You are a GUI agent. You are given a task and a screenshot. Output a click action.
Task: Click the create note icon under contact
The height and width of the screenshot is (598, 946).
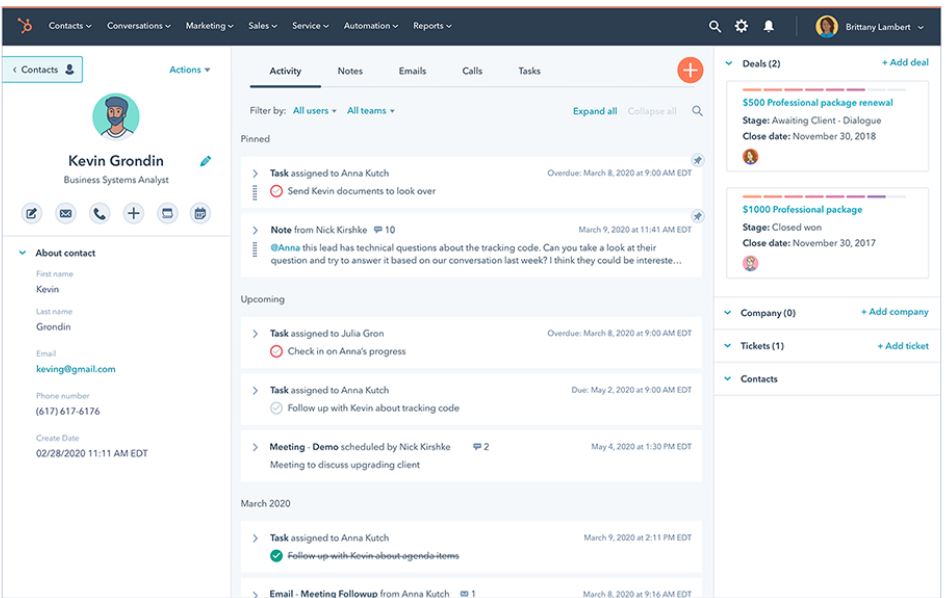pyautogui.click(x=31, y=213)
